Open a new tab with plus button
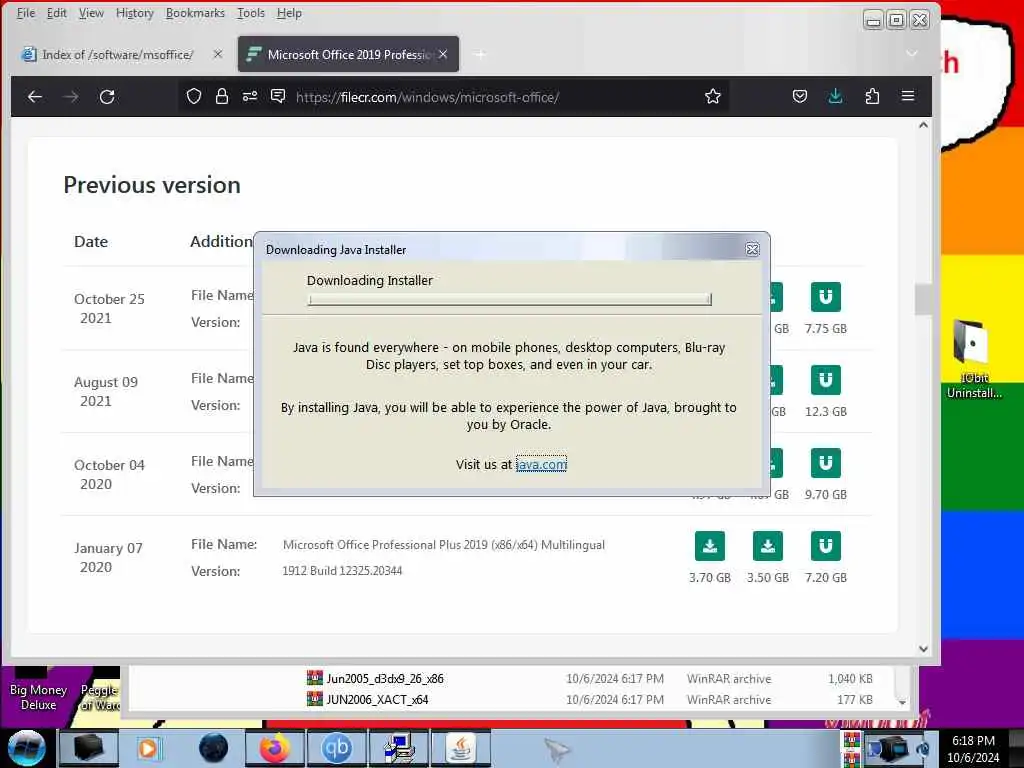1024x768 pixels. 480,54
